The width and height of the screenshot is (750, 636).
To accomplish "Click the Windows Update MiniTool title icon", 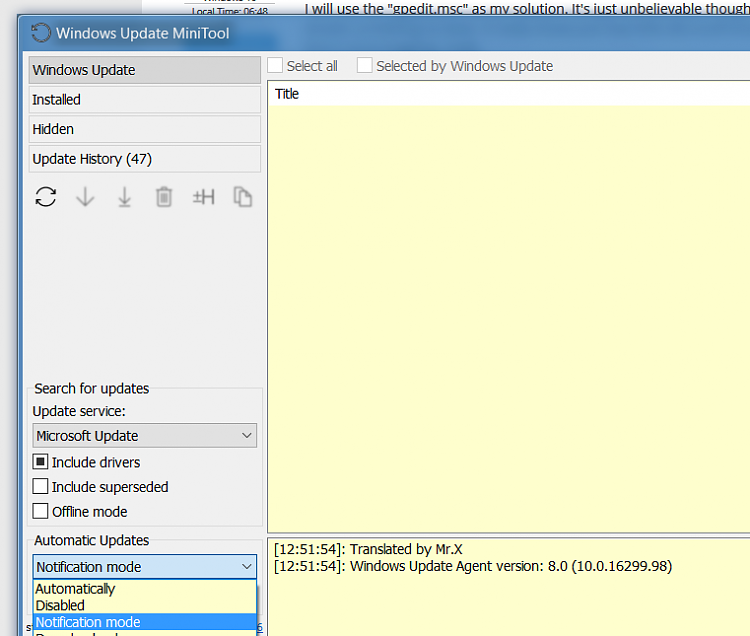I will pos(40,33).
